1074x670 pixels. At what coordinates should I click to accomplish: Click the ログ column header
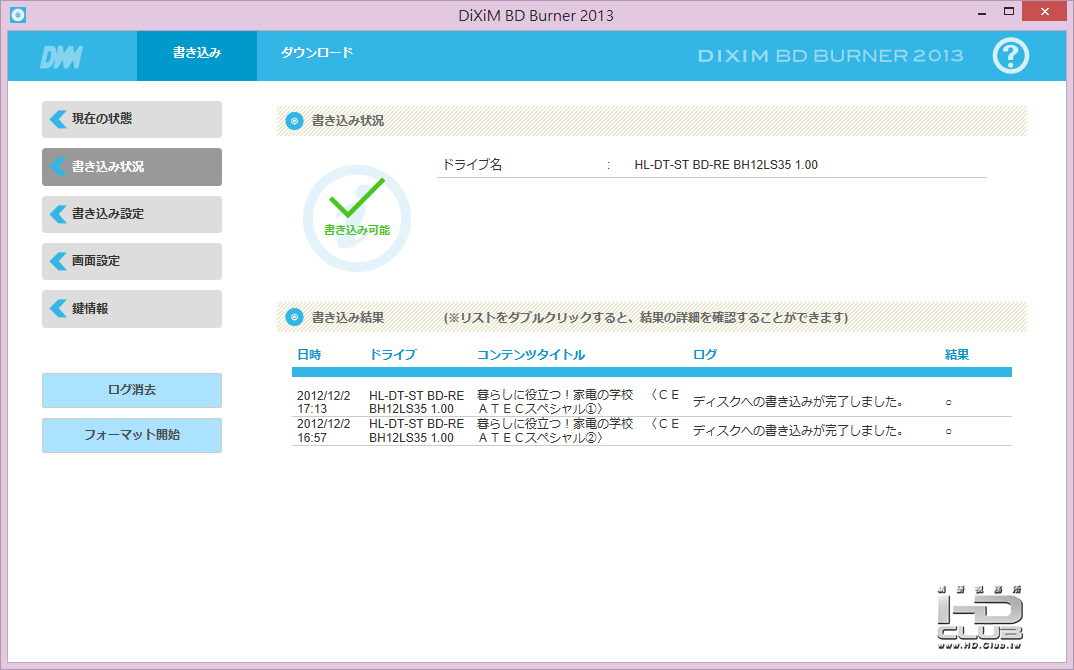point(705,355)
